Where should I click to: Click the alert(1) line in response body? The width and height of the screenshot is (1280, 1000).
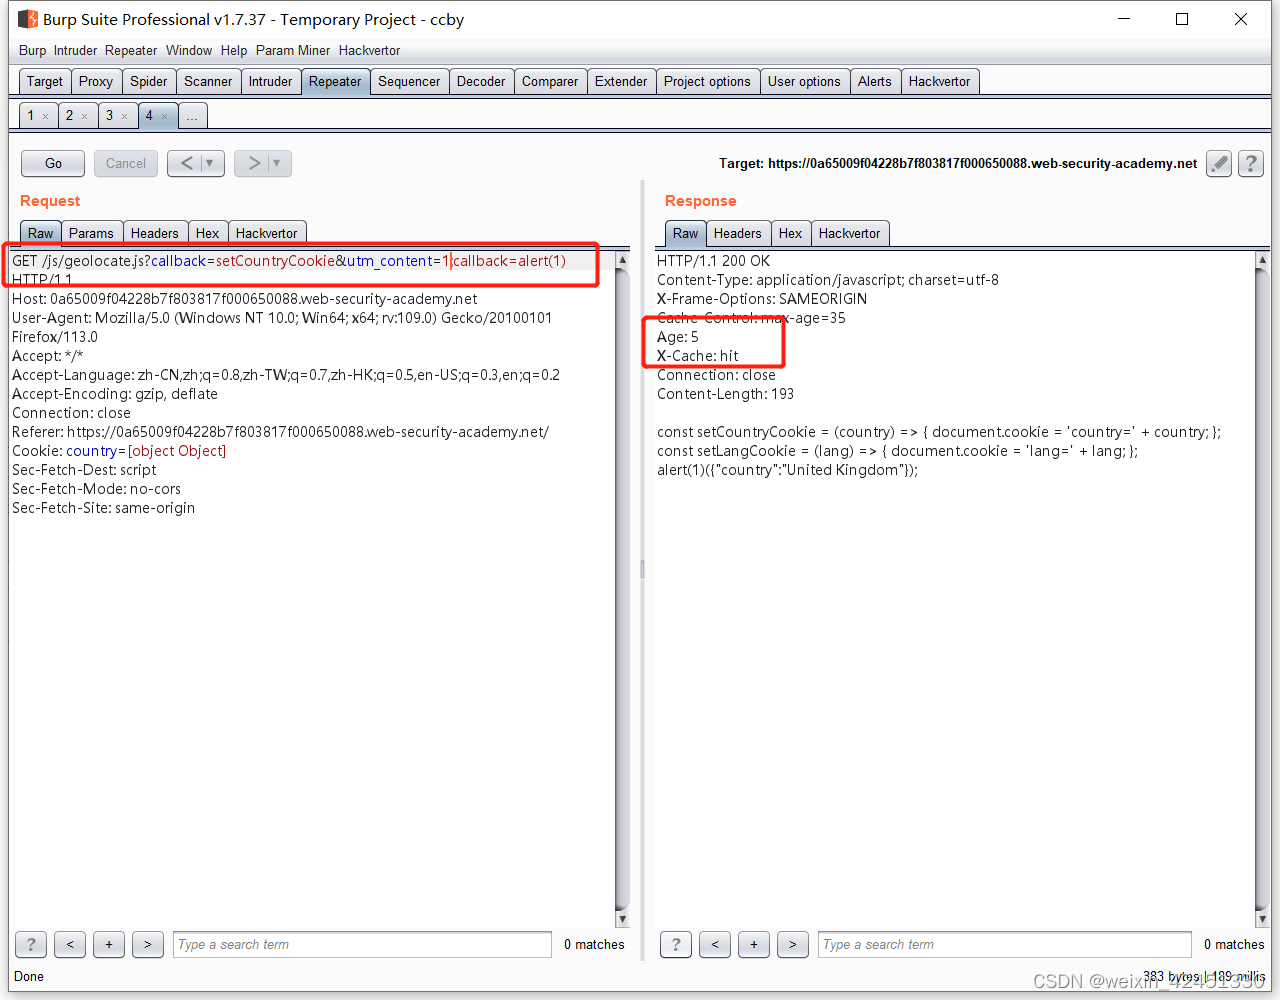tap(787, 470)
